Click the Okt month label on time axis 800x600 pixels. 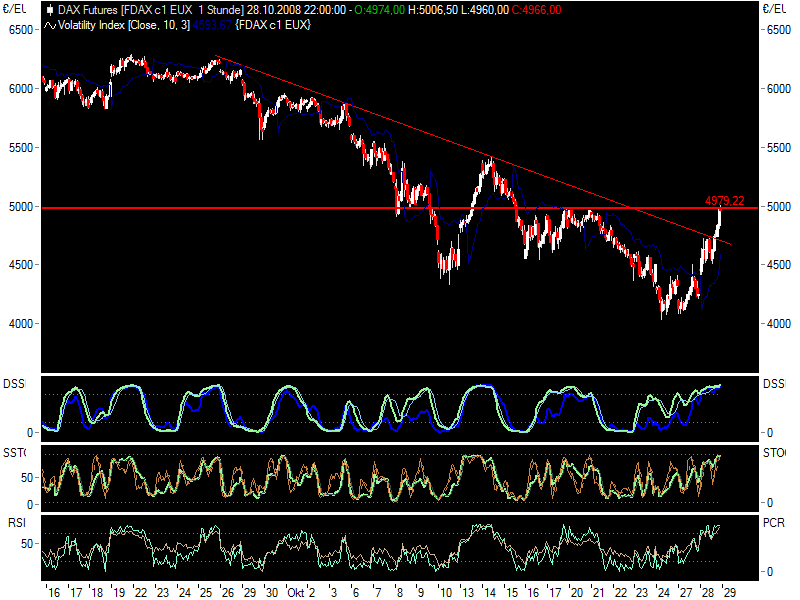295,593
